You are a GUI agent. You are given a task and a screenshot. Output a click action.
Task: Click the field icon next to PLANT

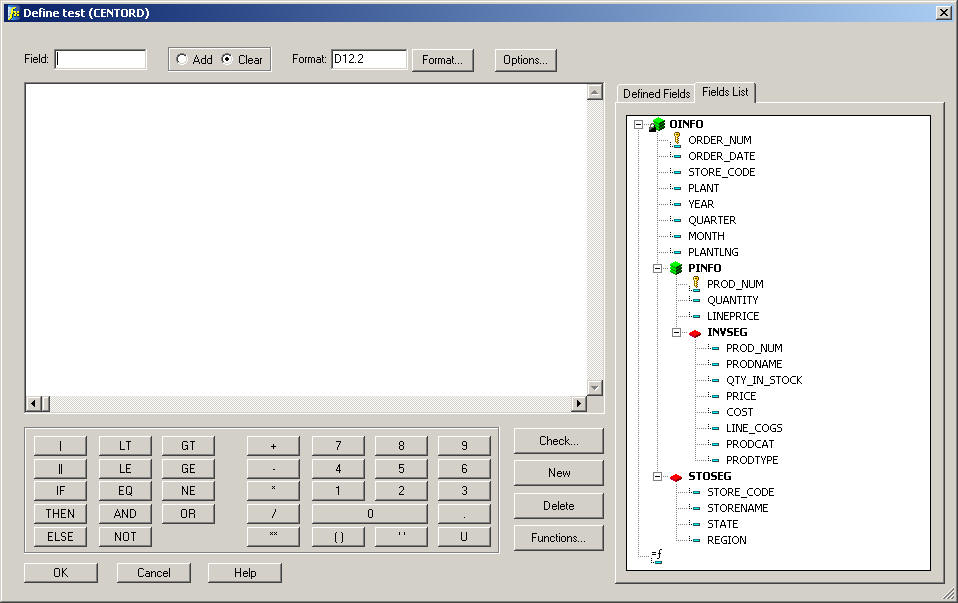point(676,188)
